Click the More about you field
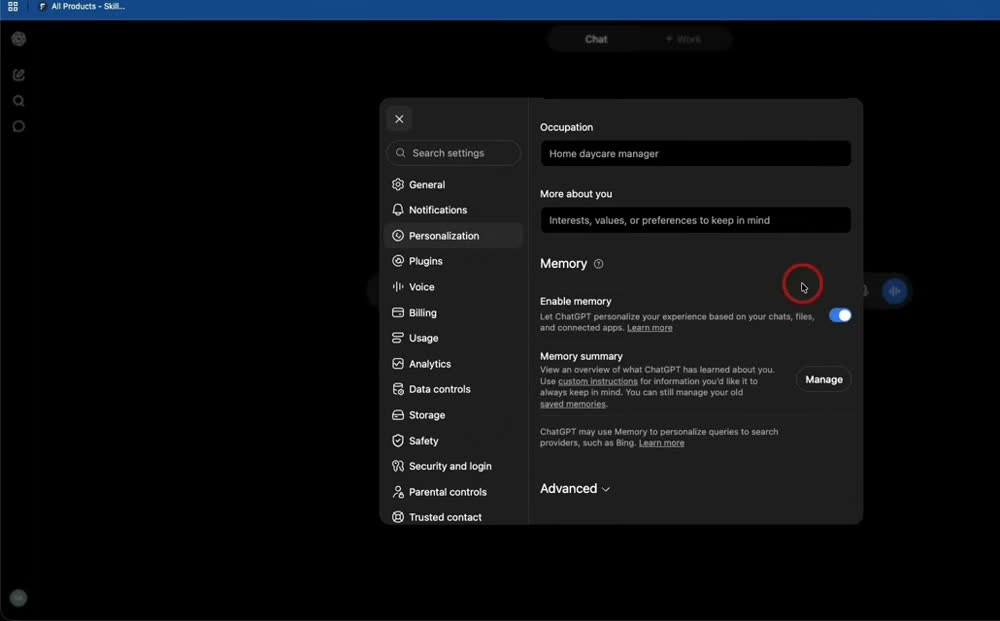 point(695,220)
